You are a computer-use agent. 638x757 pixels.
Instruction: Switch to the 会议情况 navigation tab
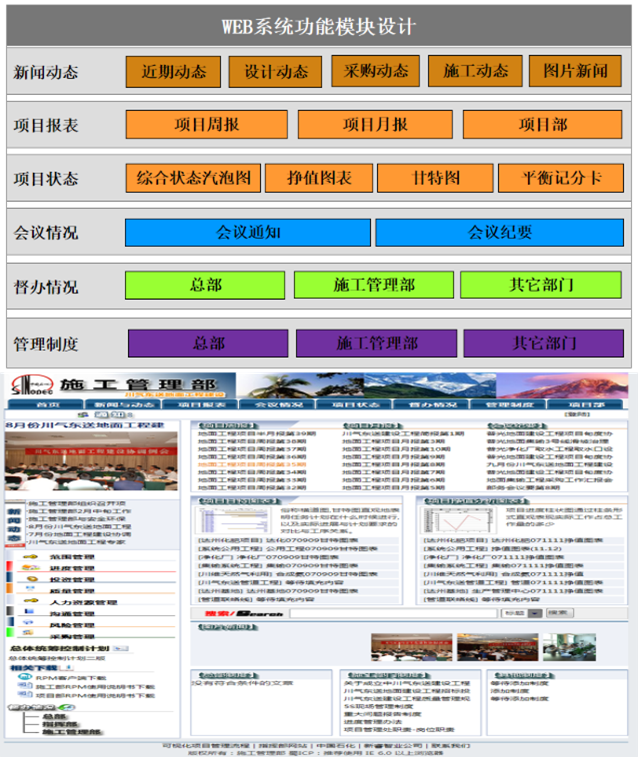coord(278,405)
